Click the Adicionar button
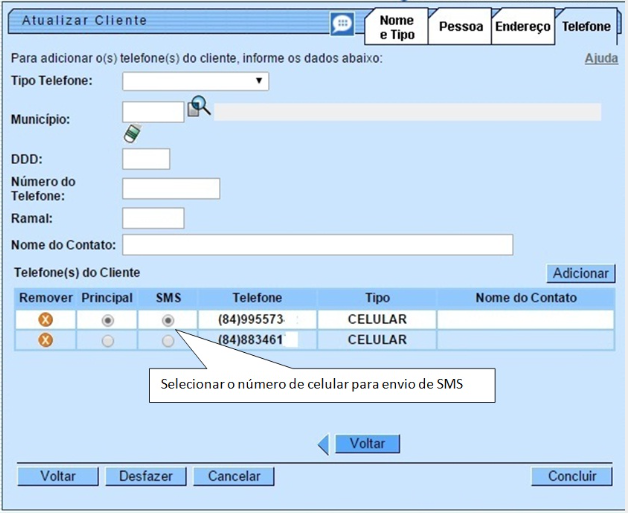Screen dimensions: 628x515 (581, 274)
